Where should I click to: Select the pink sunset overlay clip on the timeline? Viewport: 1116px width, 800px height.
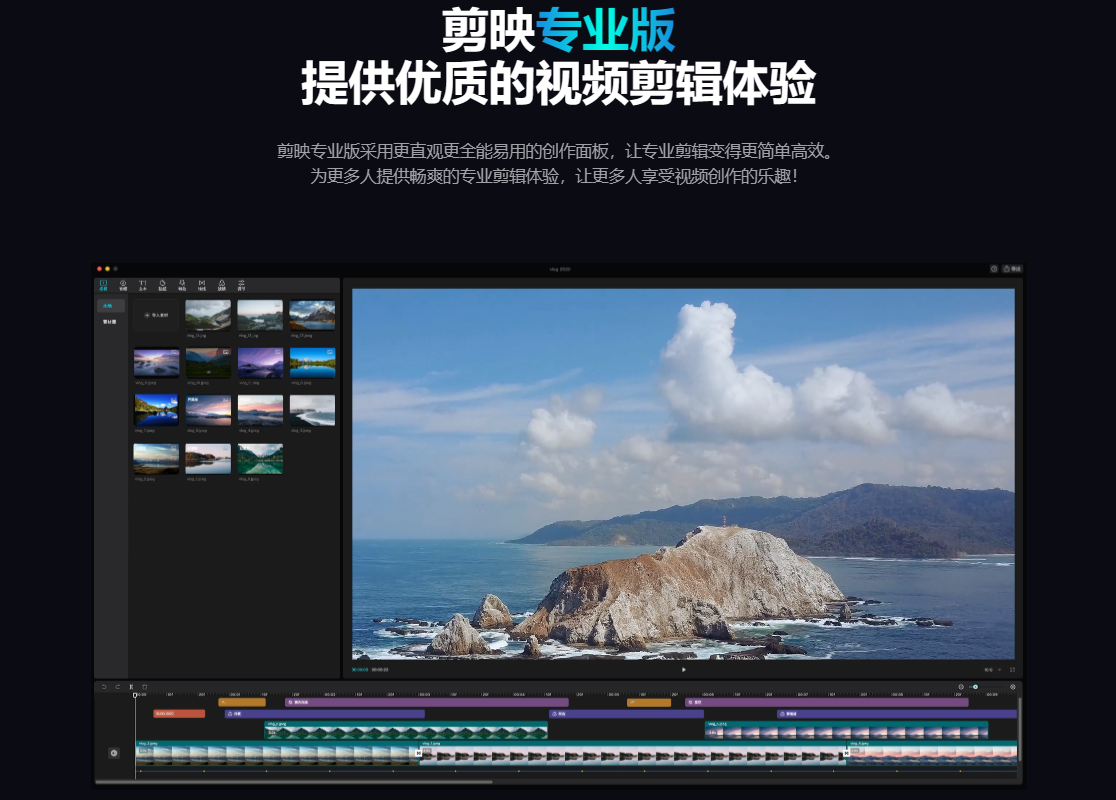point(846,730)
